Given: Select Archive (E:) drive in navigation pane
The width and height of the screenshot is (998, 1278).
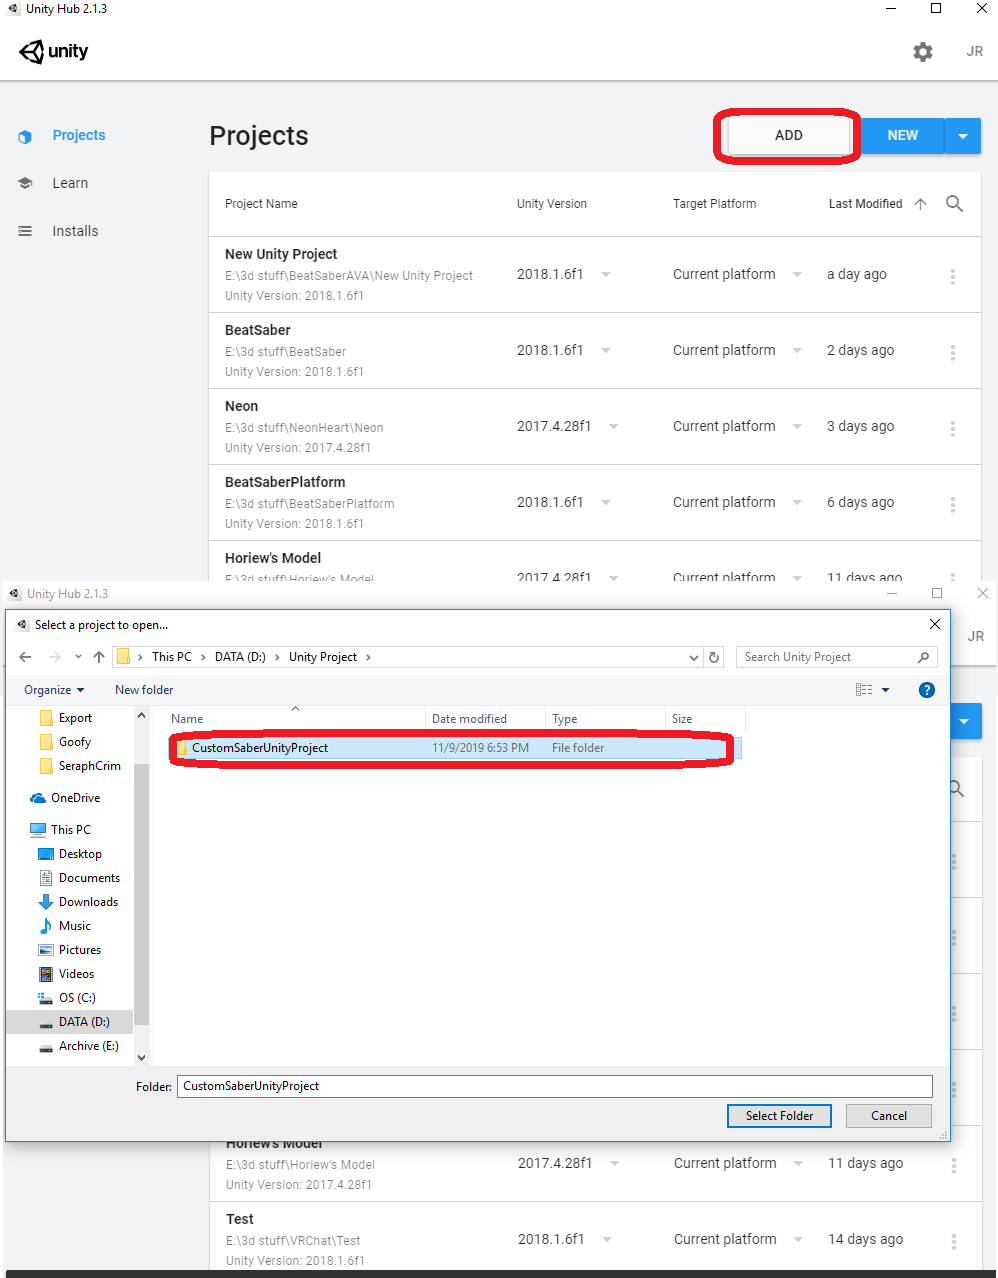Looking at the screenshot, I should click(x=88, y=1046).
